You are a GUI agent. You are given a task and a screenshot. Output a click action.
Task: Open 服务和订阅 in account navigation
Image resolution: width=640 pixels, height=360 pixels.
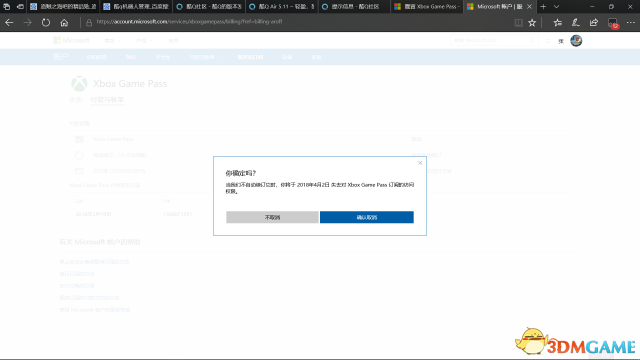(x=250, y=57)
